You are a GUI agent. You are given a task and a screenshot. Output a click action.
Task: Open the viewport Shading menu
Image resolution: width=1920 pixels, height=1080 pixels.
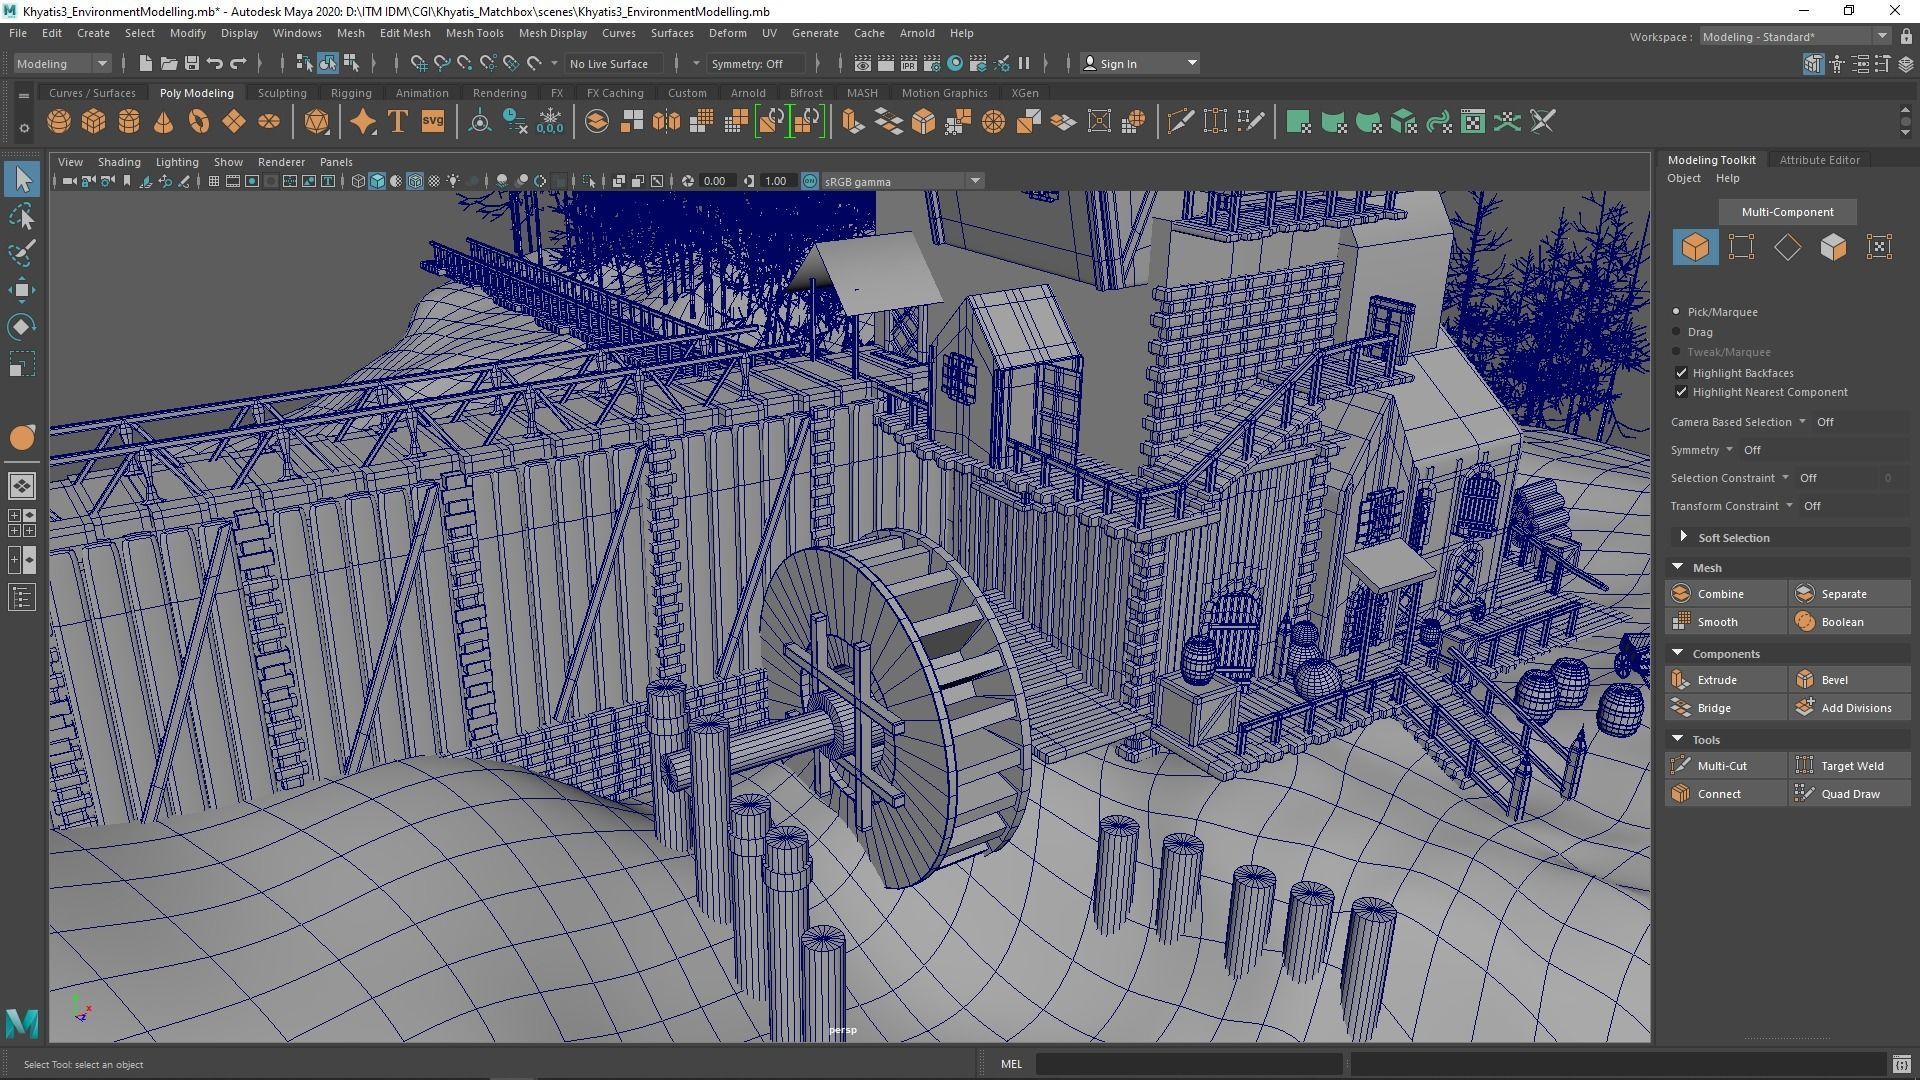[119, 162]
